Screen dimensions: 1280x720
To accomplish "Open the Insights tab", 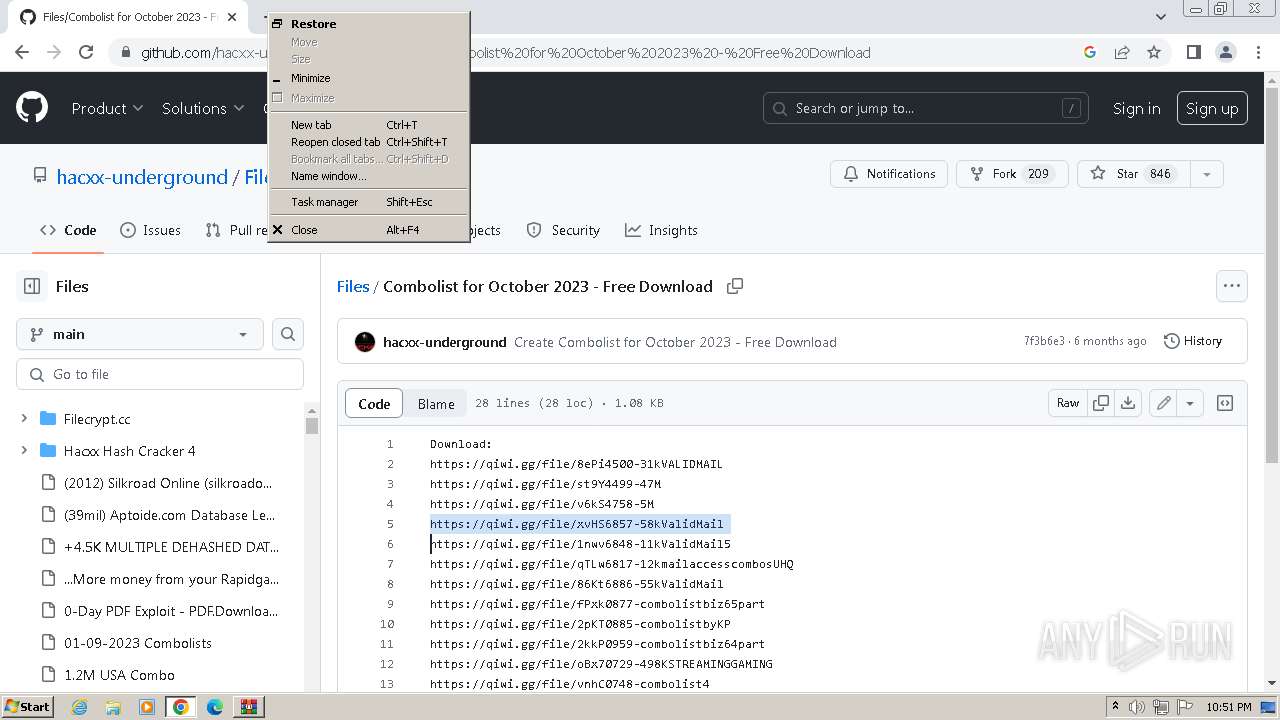I will point(661,230).
